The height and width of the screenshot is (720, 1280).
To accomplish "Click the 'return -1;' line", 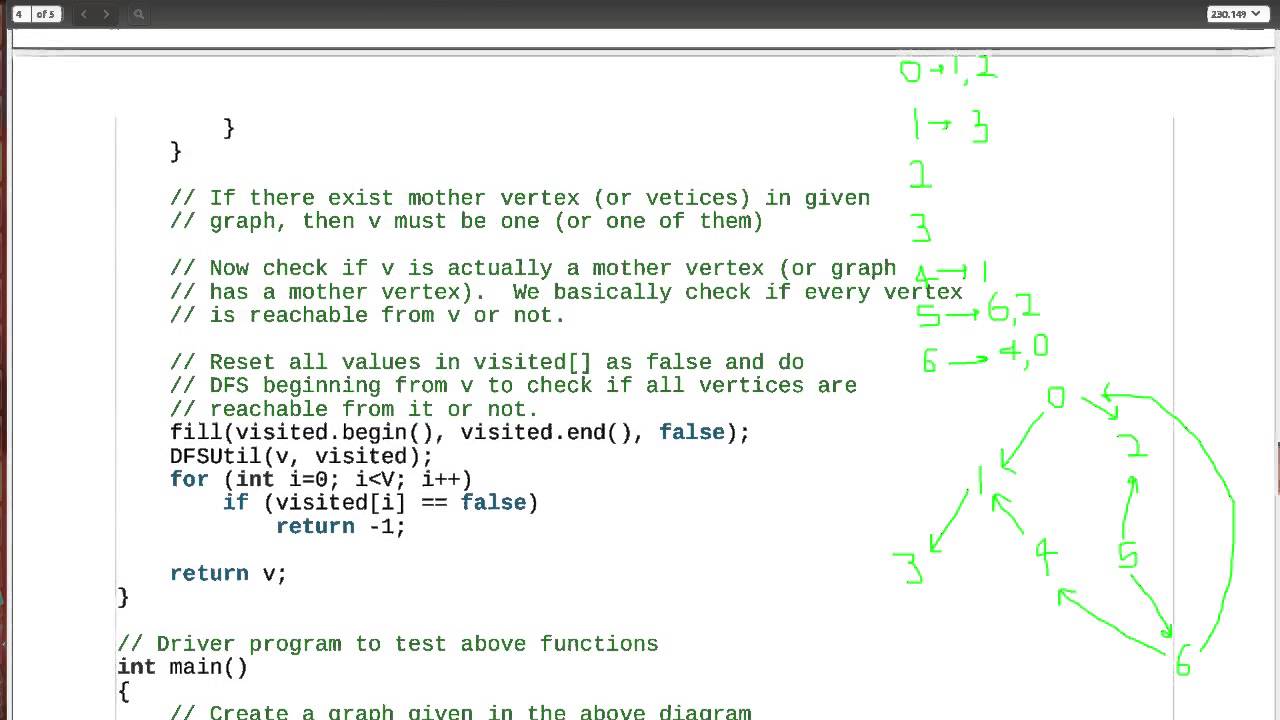I will tap(341, 526).
